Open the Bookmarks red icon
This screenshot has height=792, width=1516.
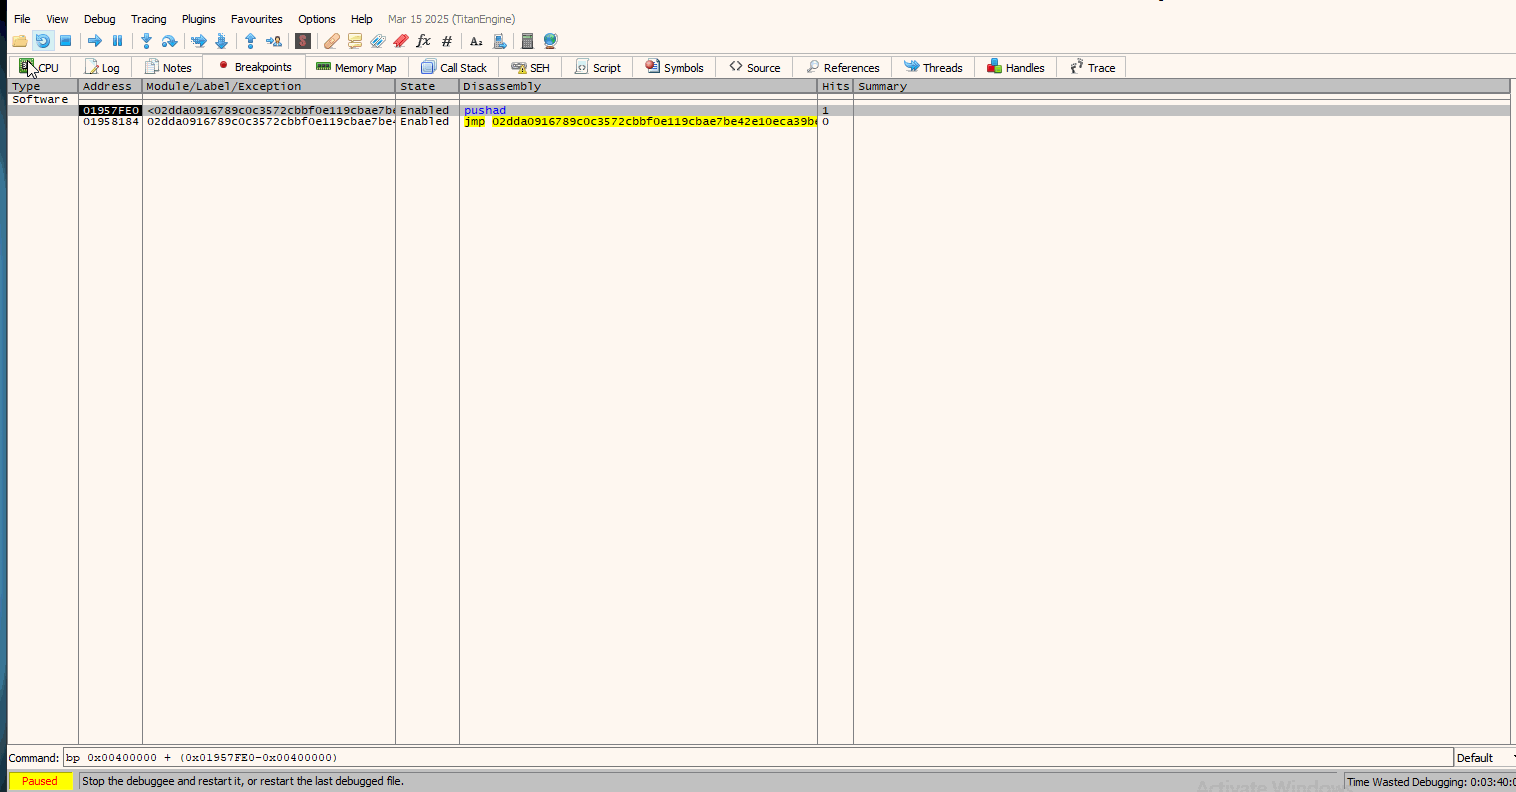click(x=400, y=41)
